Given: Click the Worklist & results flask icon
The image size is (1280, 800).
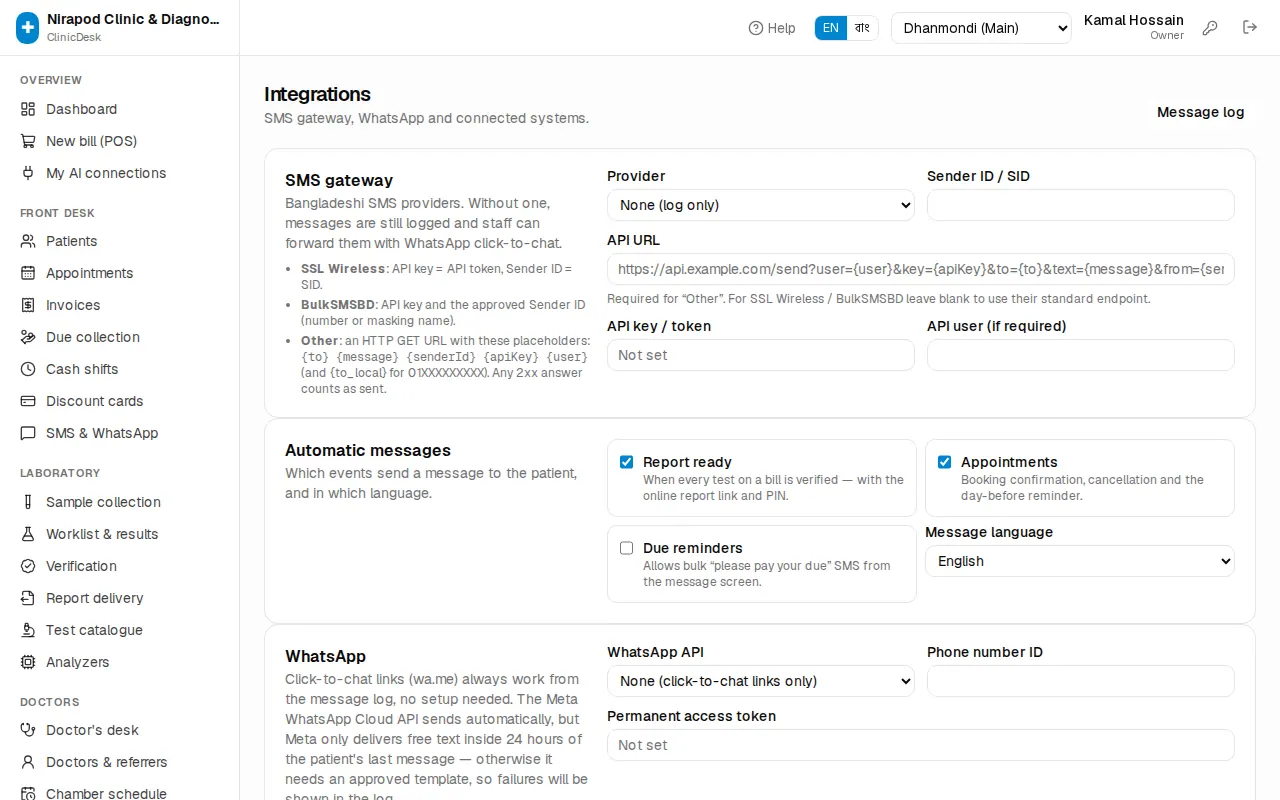Looking at the screenshot, I should [x=28, y=534].
